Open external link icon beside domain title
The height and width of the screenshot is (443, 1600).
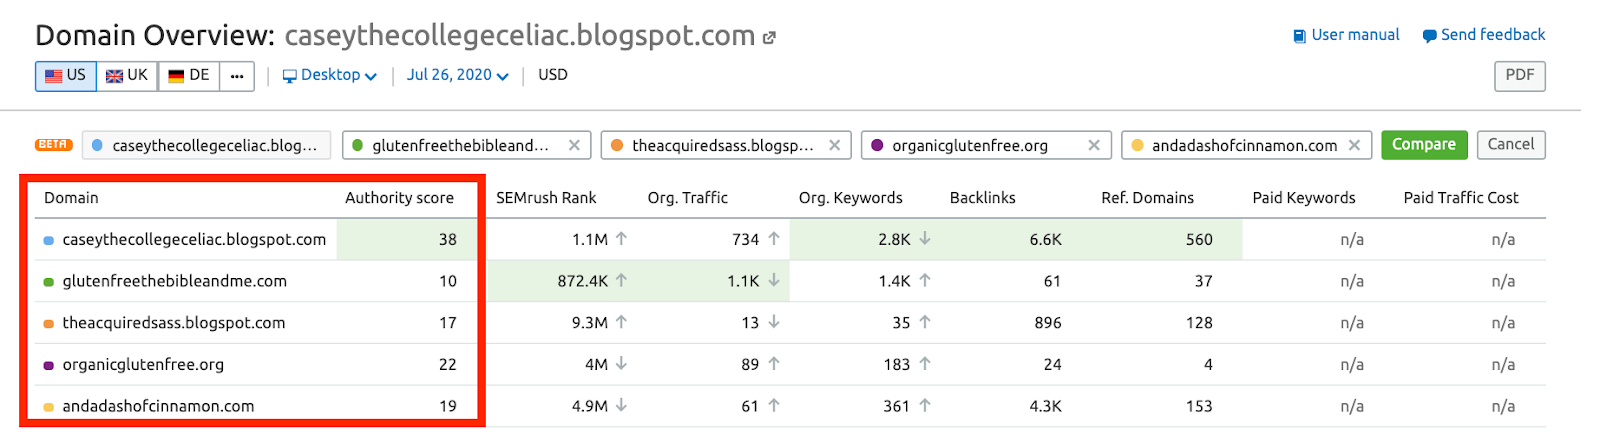[x=769, y=38]
